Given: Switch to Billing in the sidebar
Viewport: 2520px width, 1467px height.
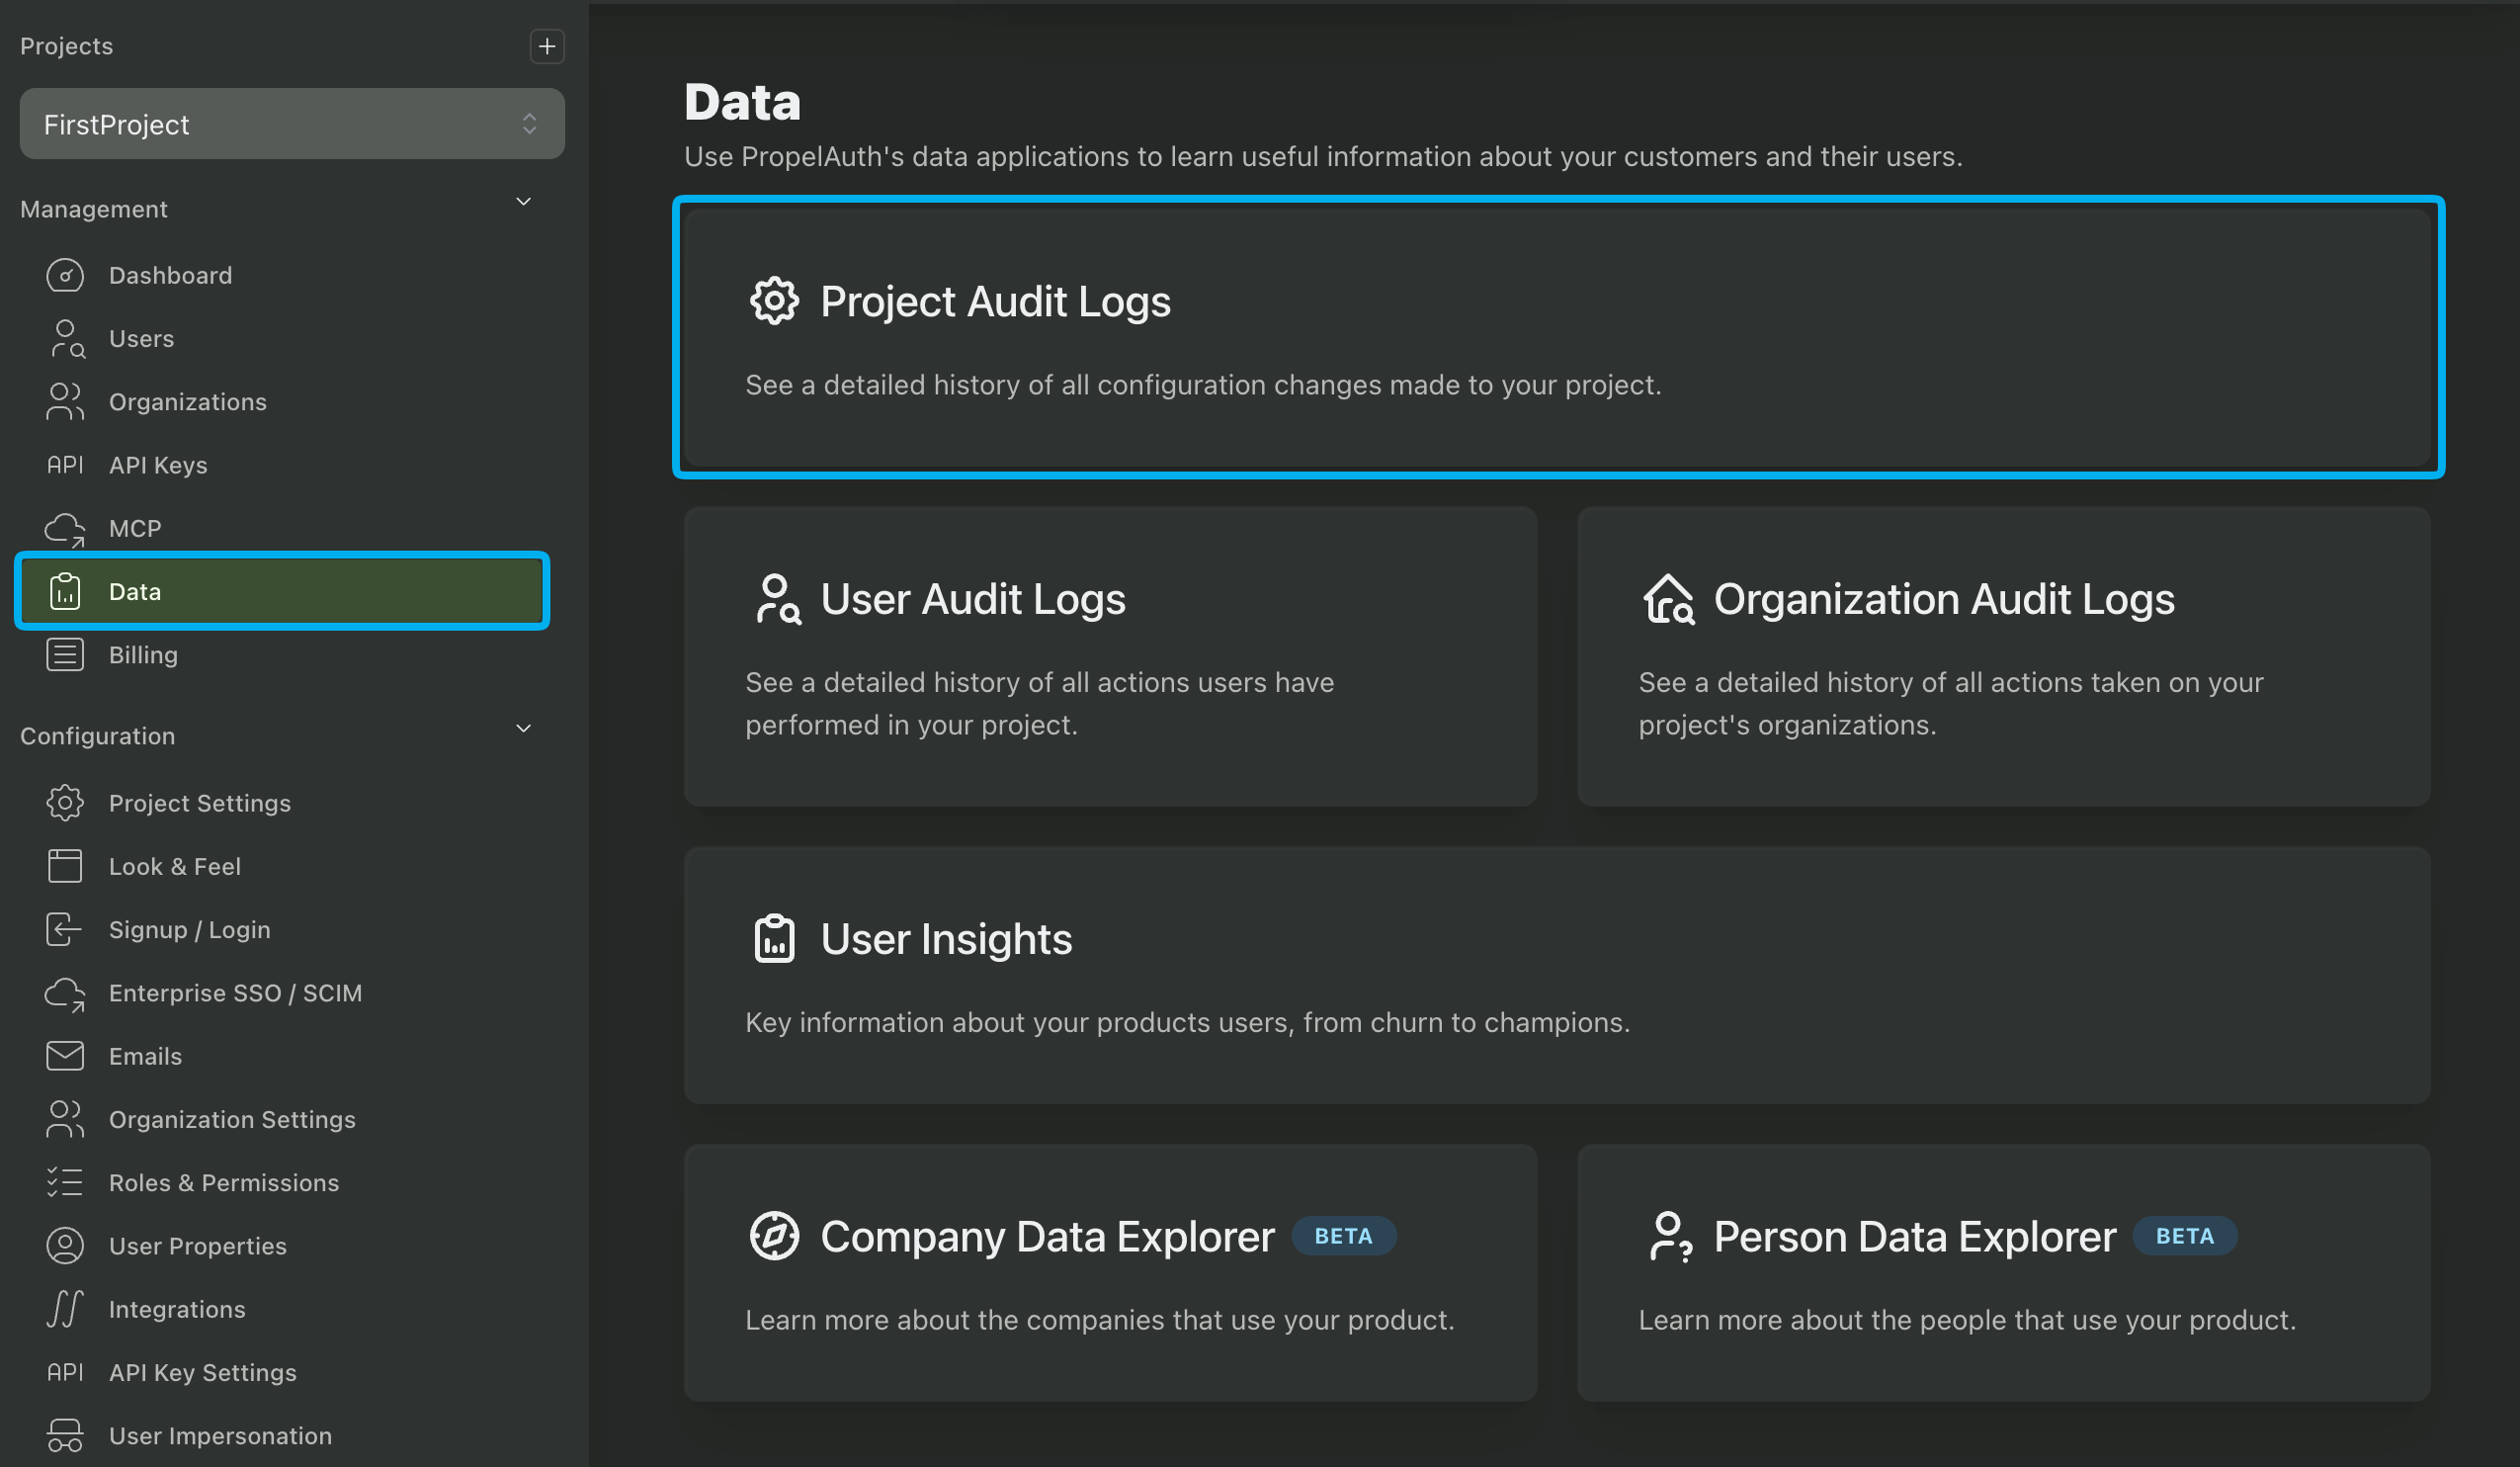Looking at the screenshot, I should point(142,655).
